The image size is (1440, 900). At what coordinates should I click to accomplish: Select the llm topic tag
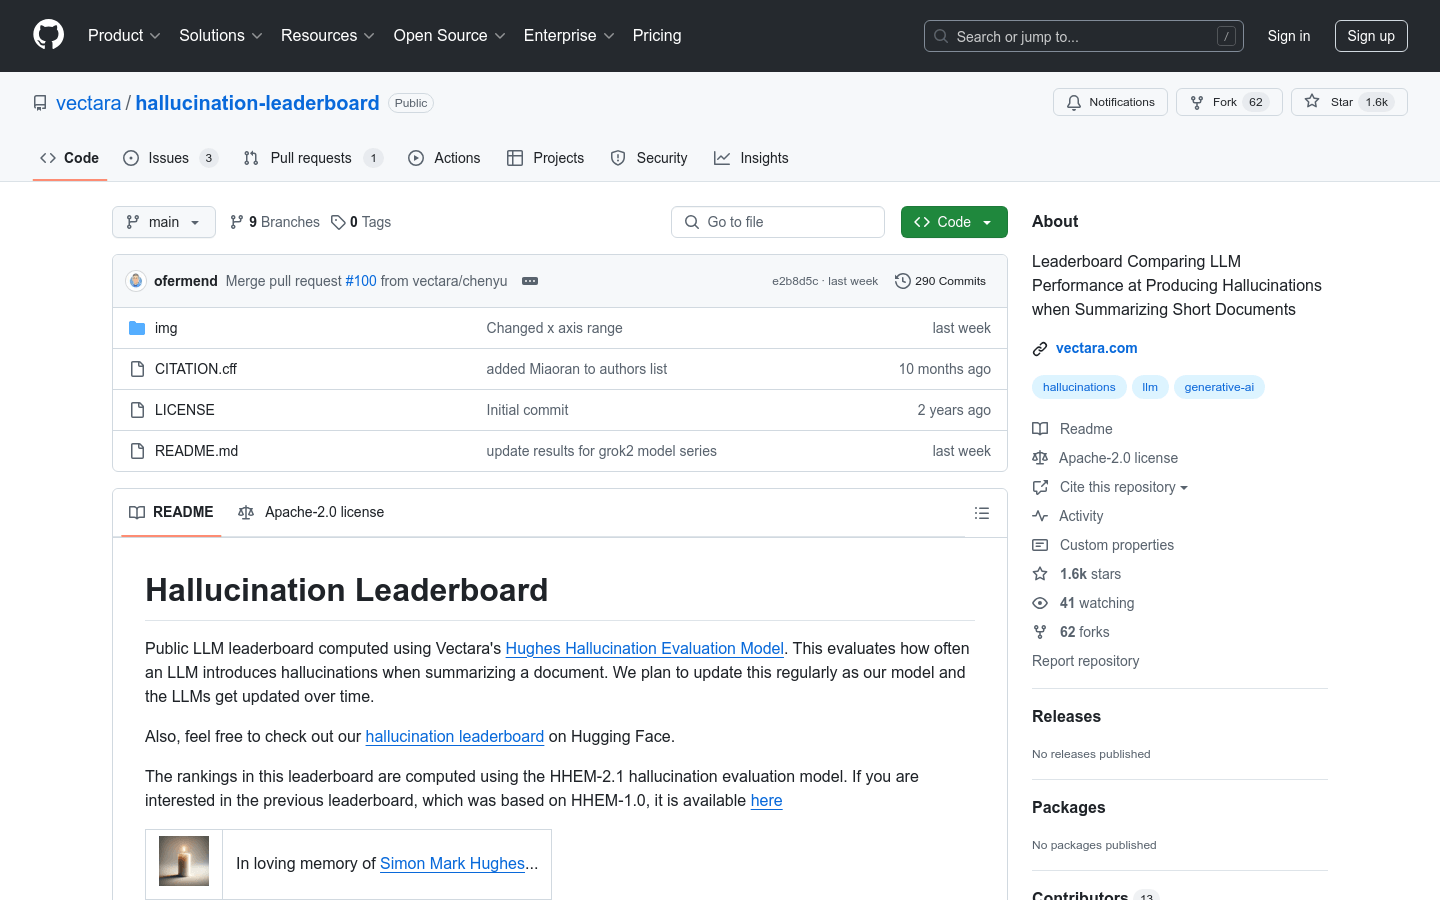click(1150, 387)
